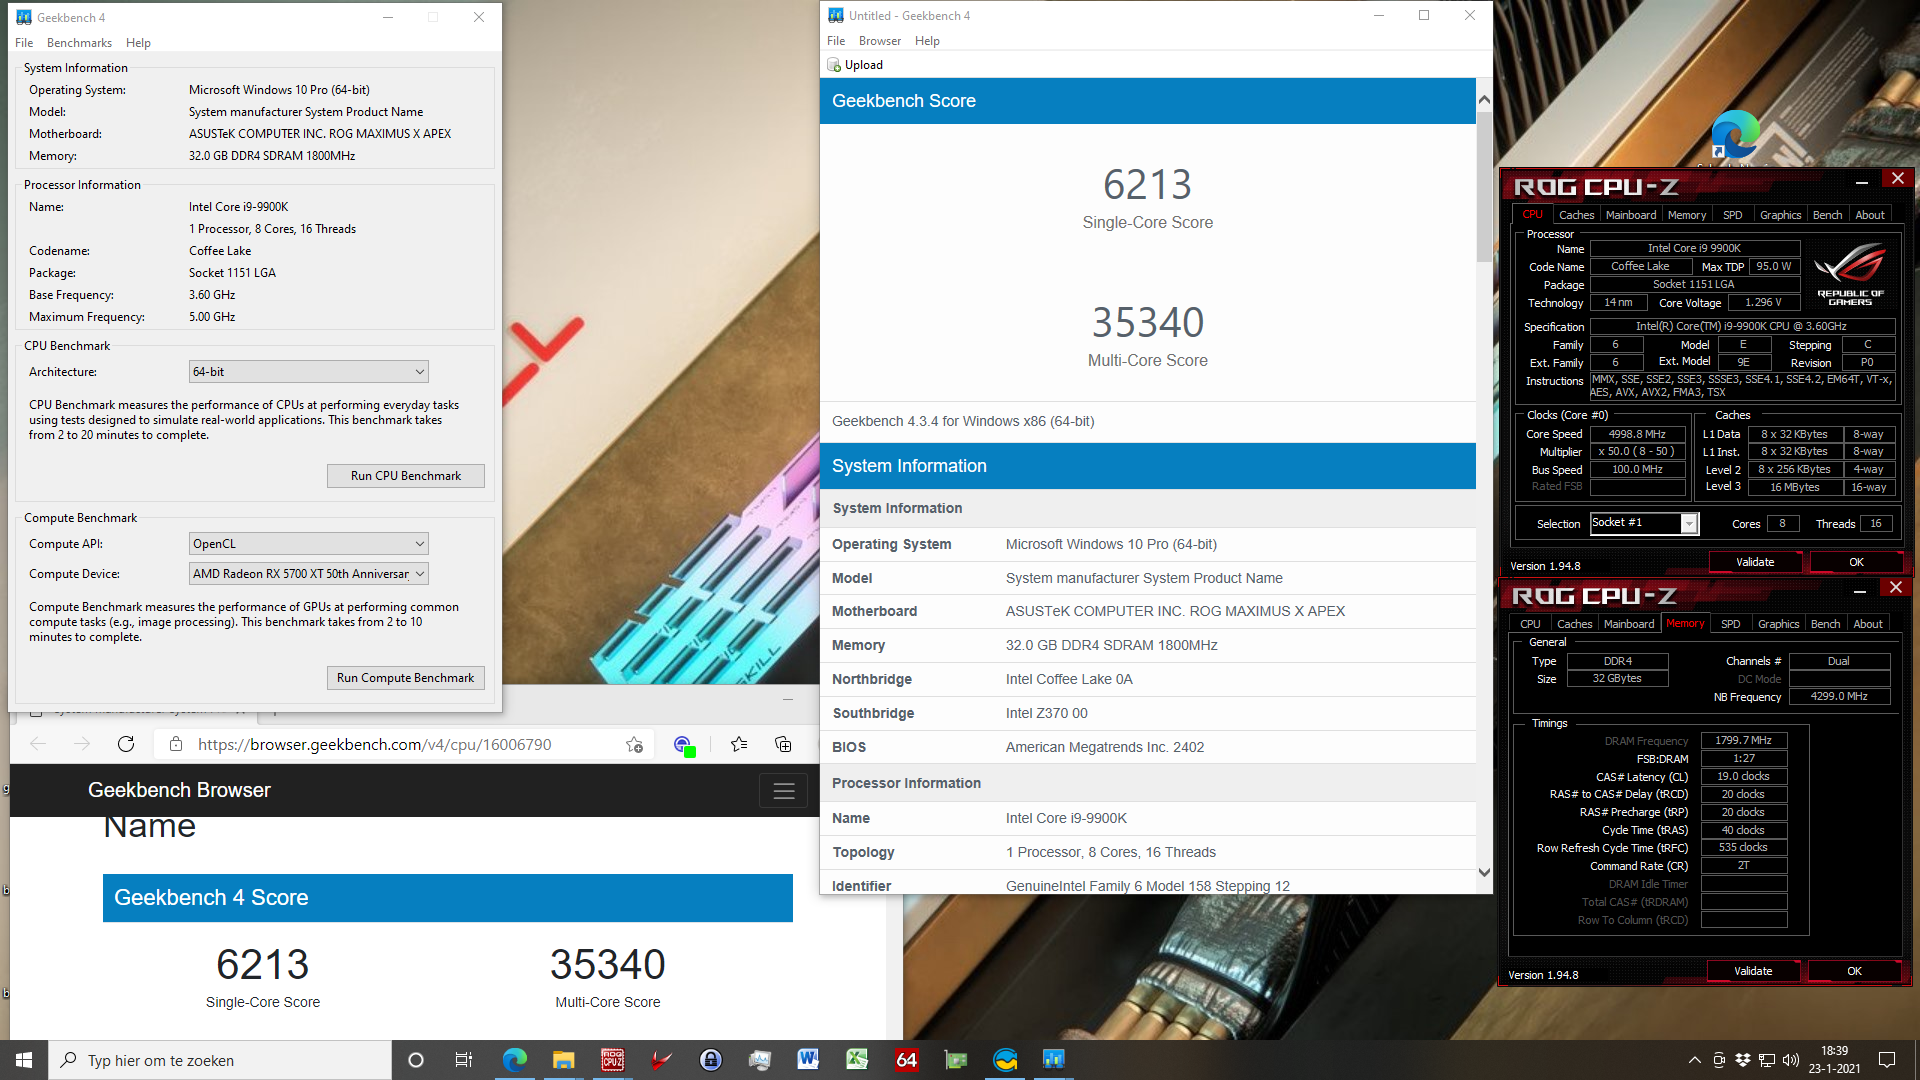Click the Geekbench icon on the taskbar
Image resolution: width=1920 pixels, height=1080 pixels.
click(1054, 1060)
